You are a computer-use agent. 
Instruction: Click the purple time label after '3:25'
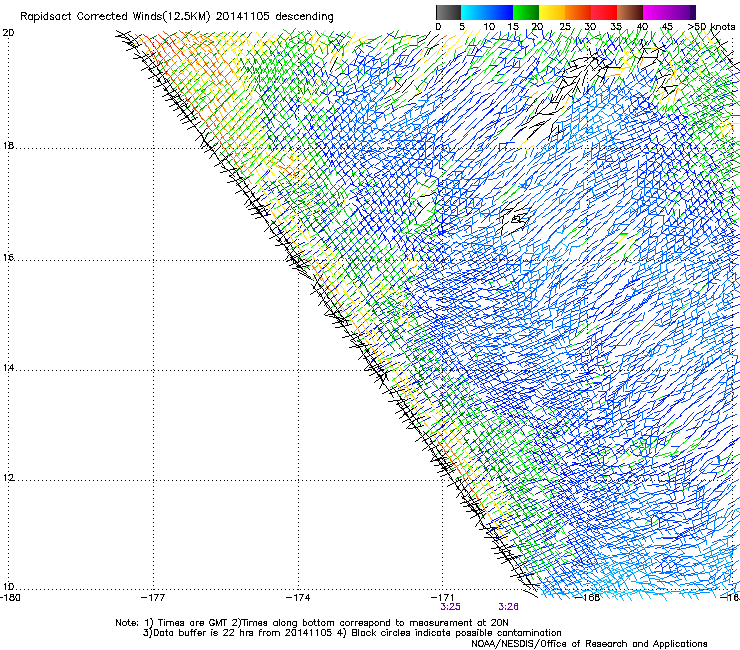pyautogui.click(x=508, y=607)
